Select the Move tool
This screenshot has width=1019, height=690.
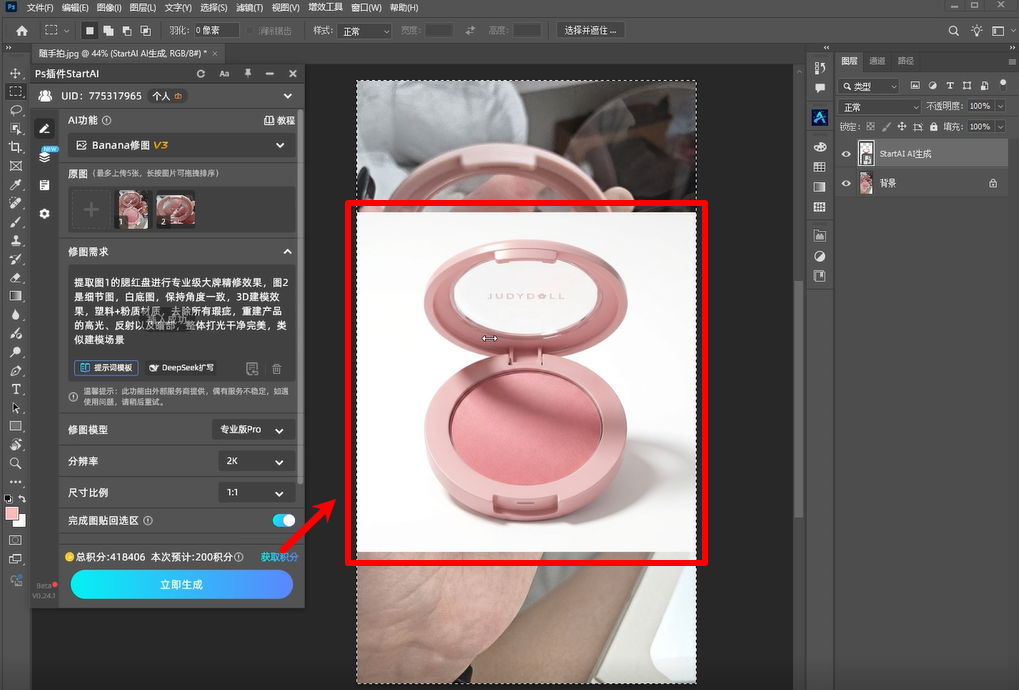[16, 73]
